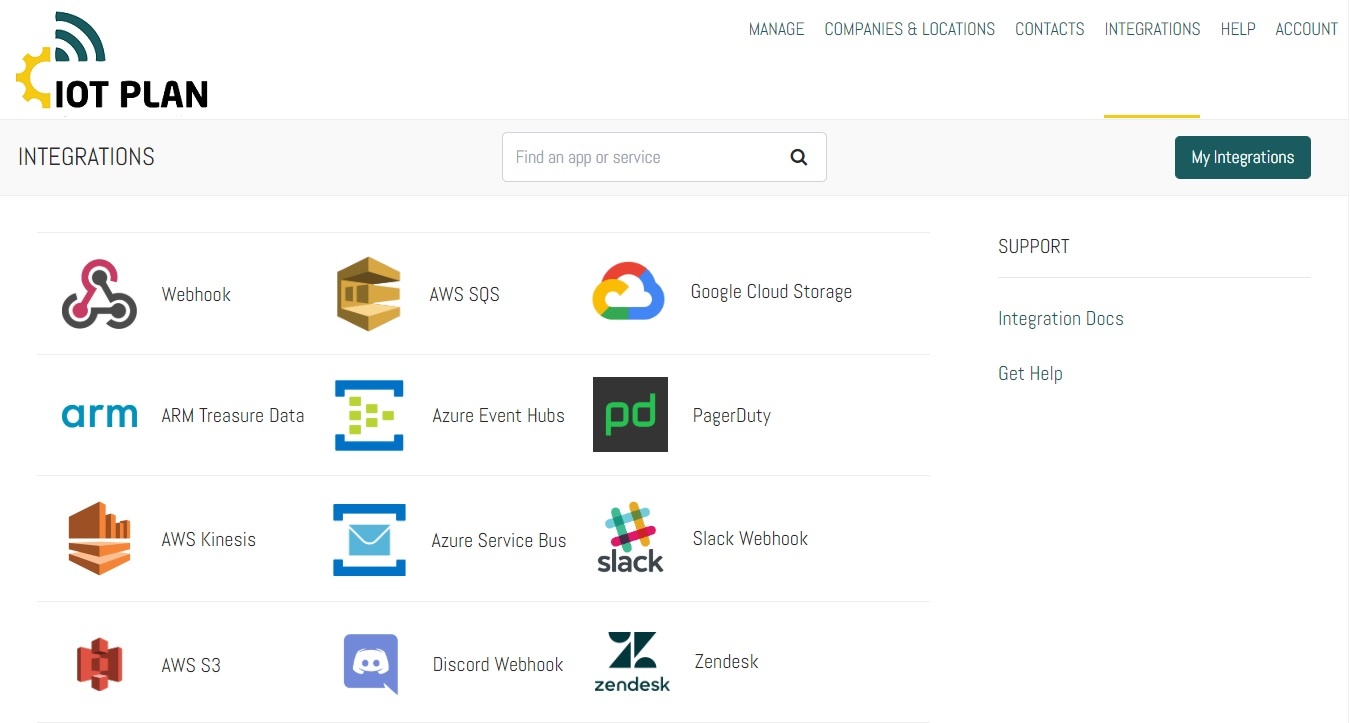Click the search magnifier icon

tap(798, 157)
